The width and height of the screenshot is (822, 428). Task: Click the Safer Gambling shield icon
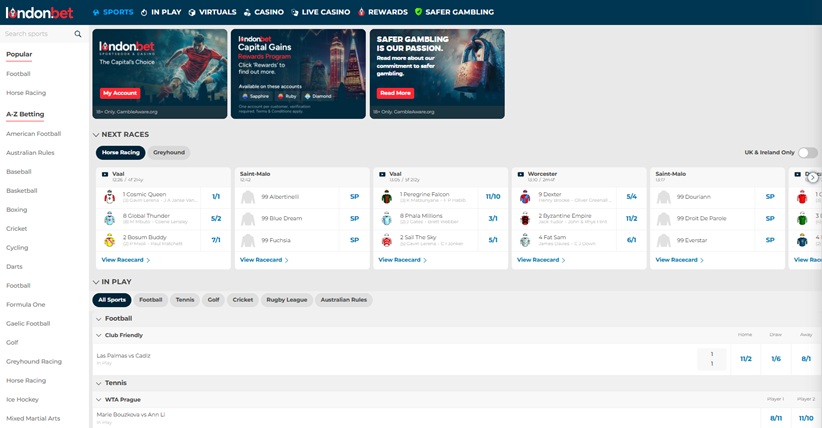click(418, 12)
